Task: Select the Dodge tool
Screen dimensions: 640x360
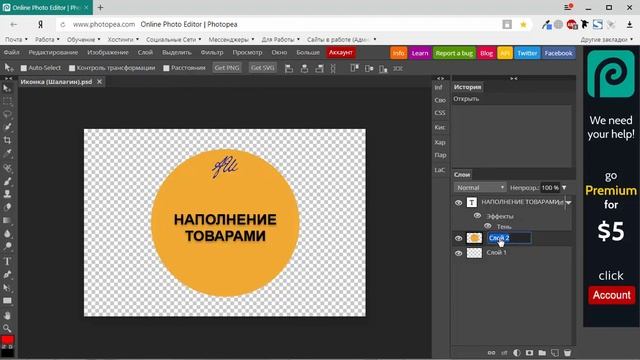Action: [x=7, y=247]
